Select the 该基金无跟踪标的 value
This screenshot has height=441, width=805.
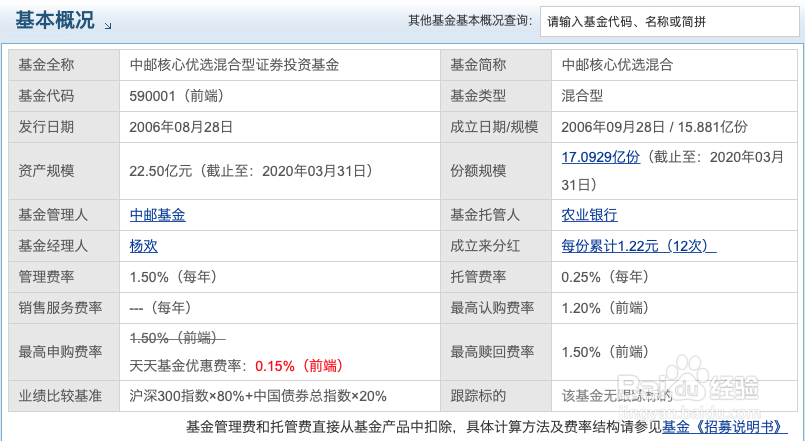tap(617, 396)
